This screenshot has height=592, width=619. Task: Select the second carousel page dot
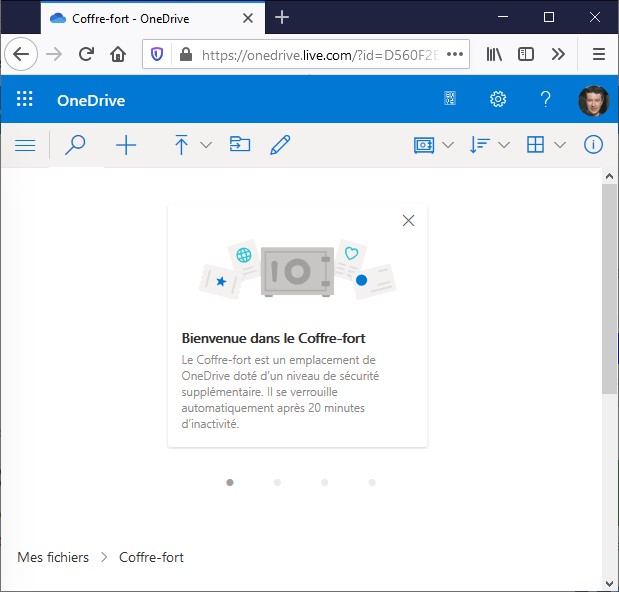point(277,482)
